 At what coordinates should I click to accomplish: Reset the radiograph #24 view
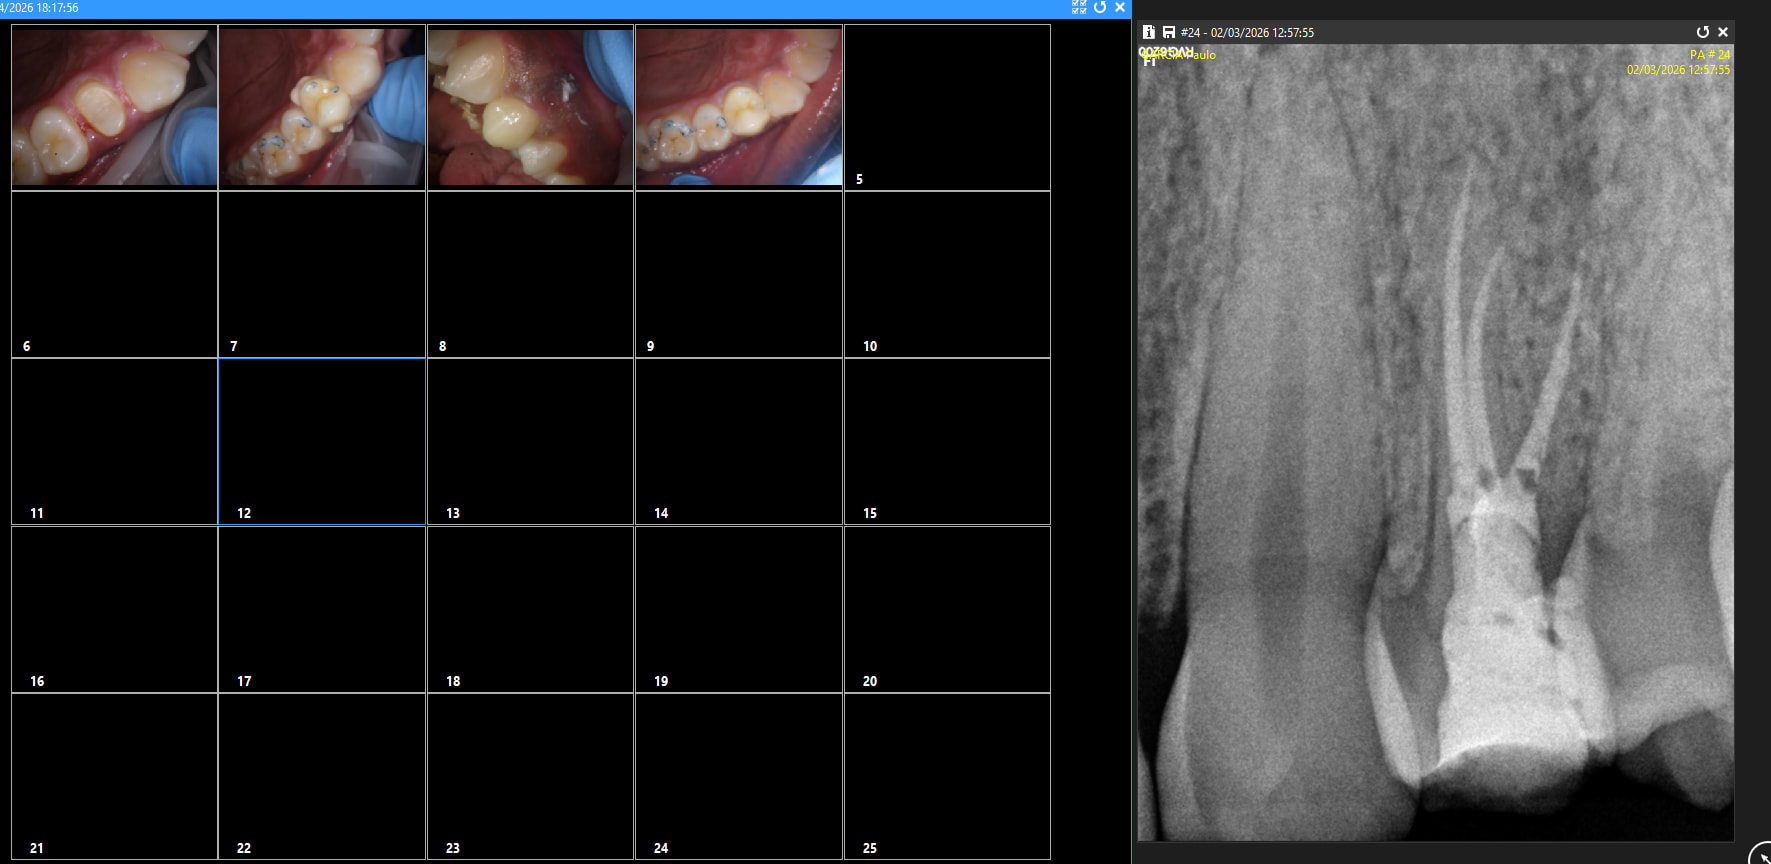pos(1703,32)
